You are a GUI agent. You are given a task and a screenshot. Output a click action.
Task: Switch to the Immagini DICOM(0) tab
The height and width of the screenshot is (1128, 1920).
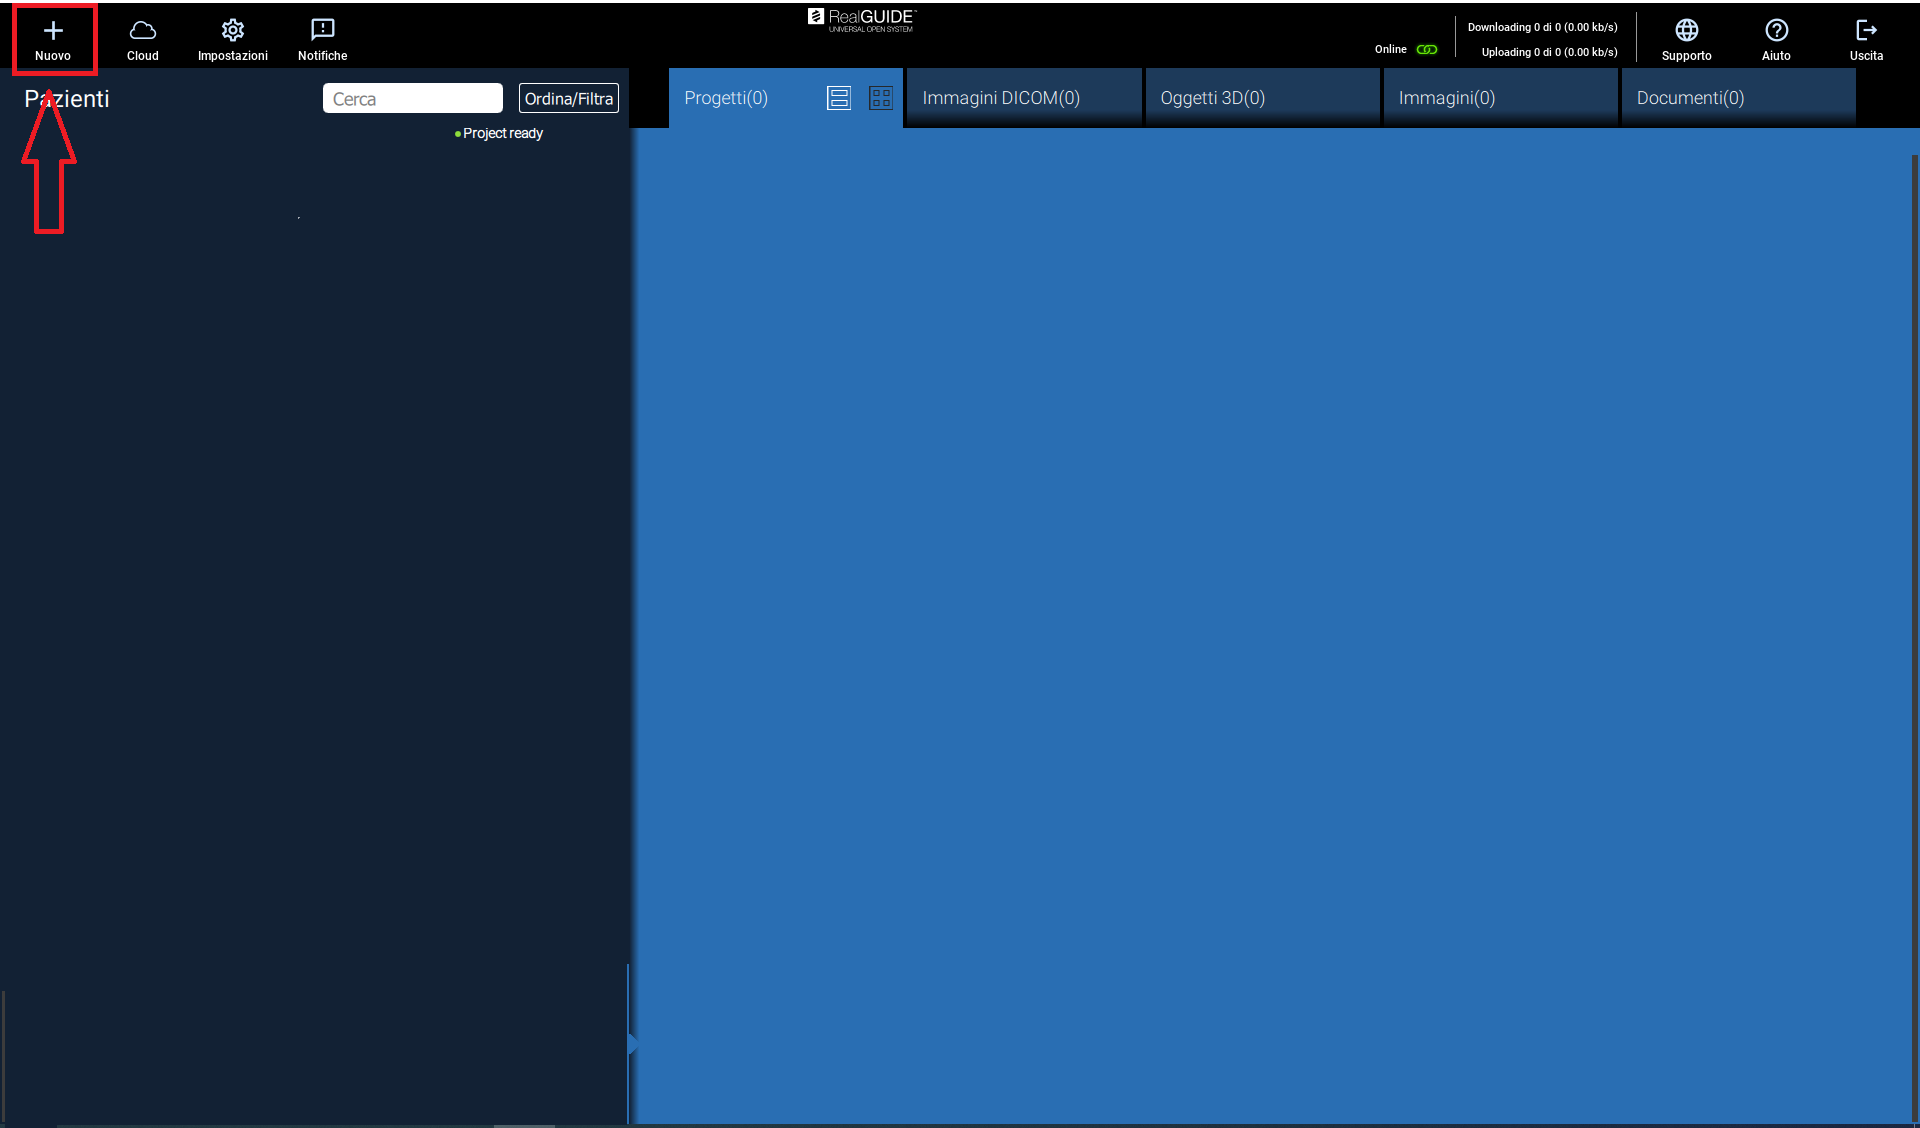coord(1001,98)
